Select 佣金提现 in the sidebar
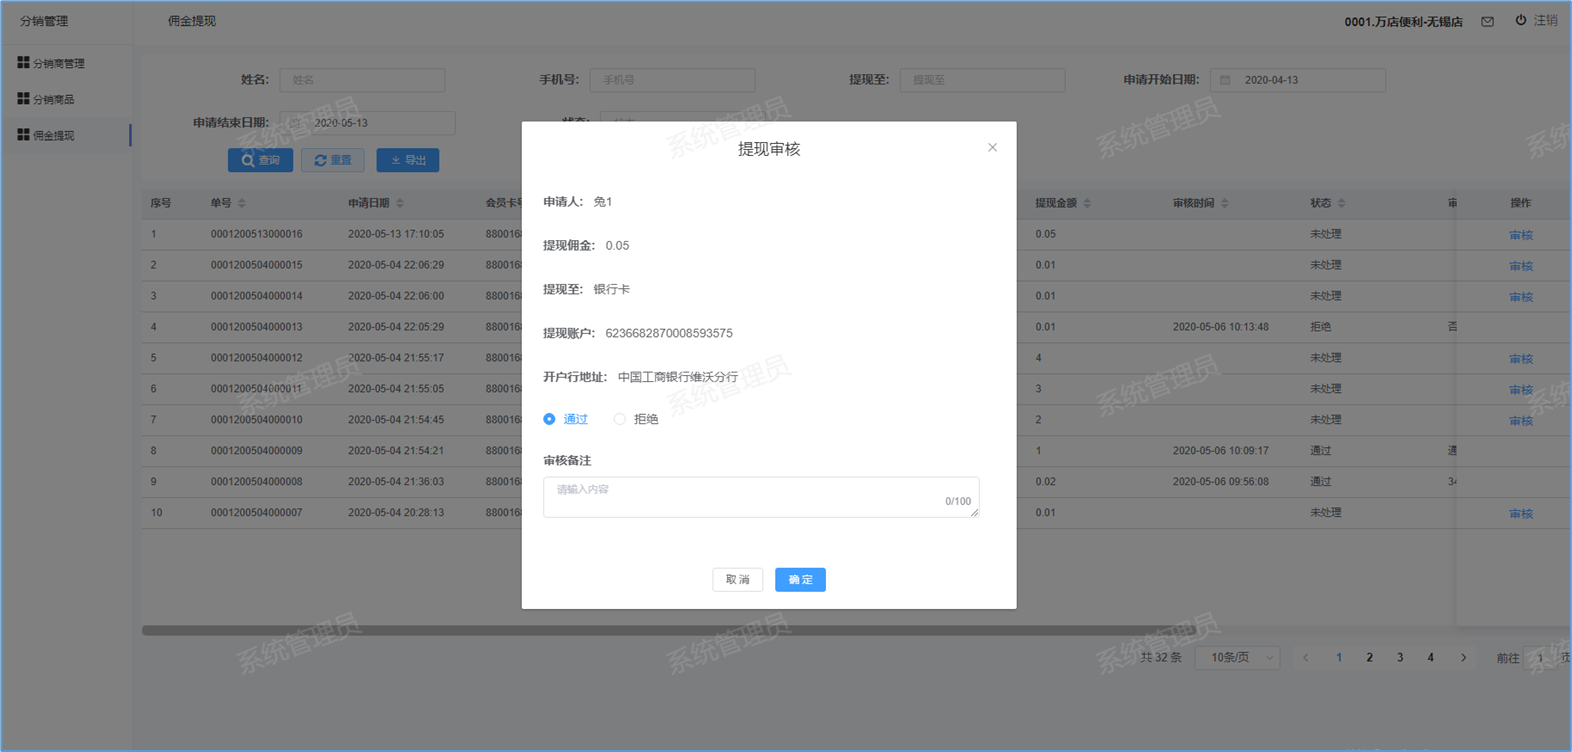The height and width of the screenshot is (752, 1572). [x=46, y=135]
